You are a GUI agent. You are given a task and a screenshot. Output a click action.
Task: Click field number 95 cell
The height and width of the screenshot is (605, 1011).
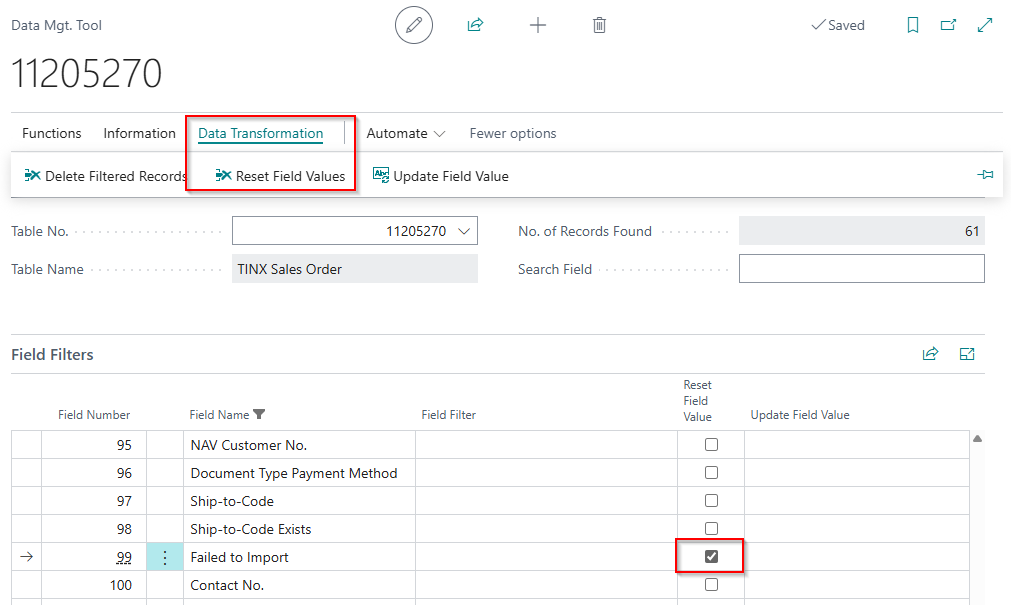tap(94, 445)
